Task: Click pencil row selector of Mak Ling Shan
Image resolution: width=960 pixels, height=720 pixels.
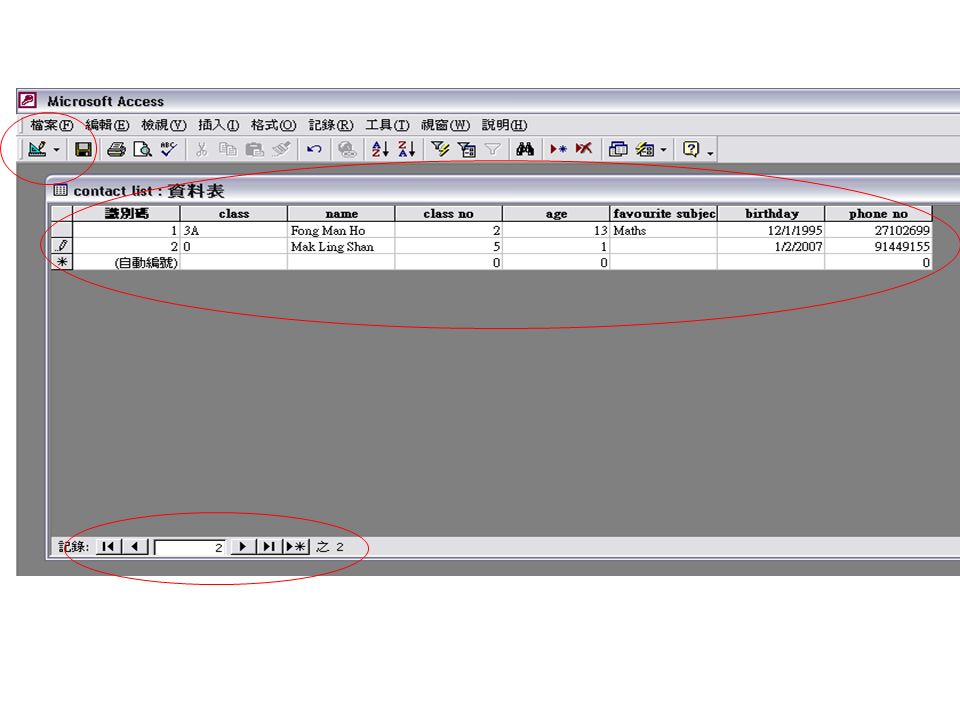Action: pos(62,246)
